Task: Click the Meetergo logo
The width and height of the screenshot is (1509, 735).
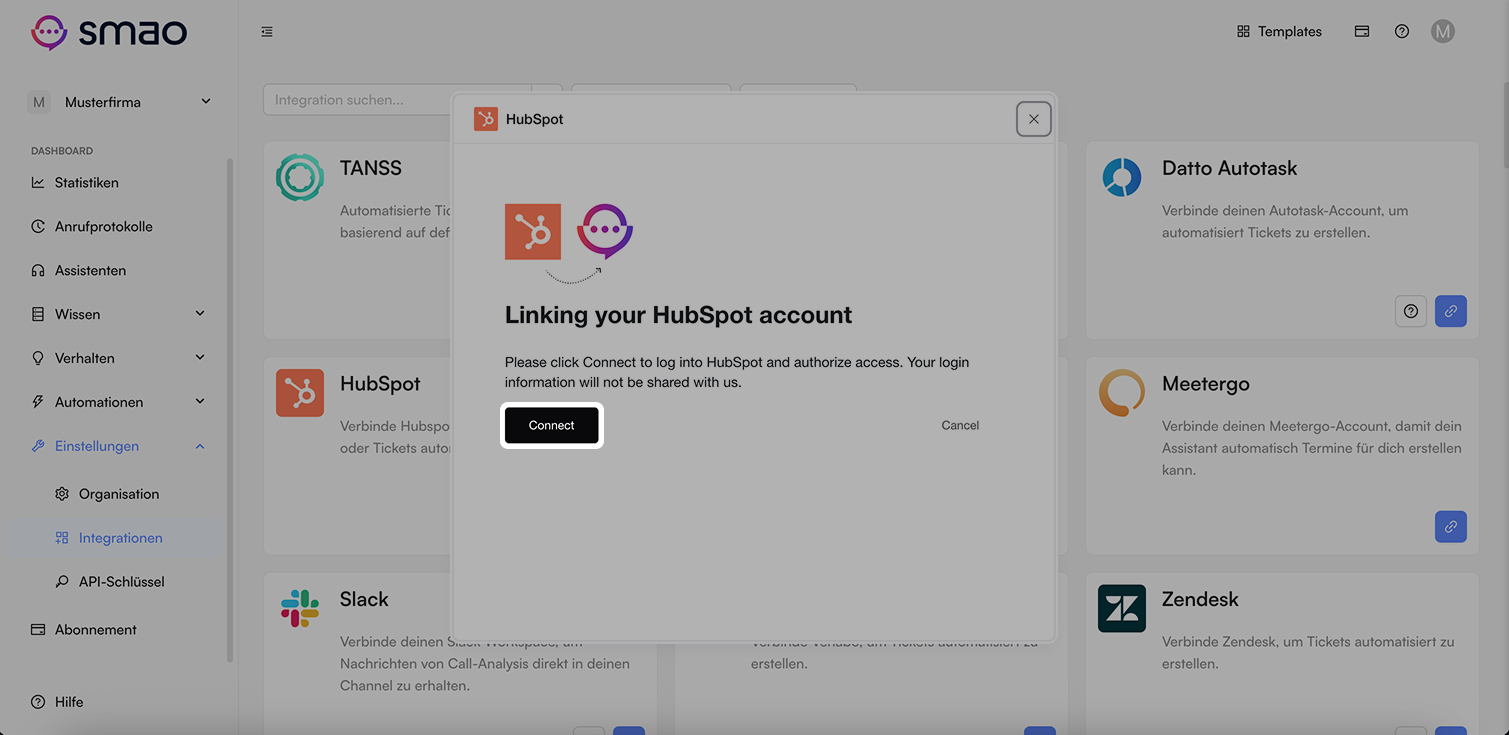Action: pyautogui.click(x=1122, y=393)
